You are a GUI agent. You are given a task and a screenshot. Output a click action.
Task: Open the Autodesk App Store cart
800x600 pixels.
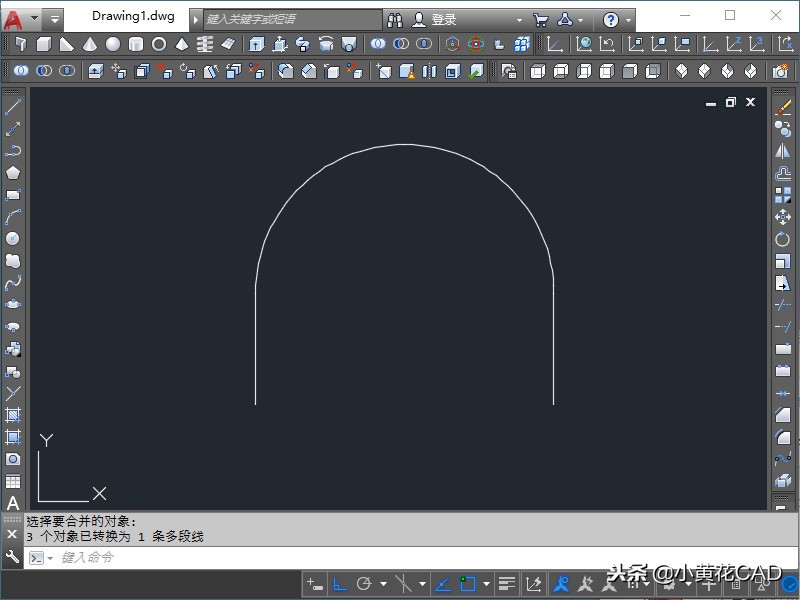pos(540,19)
